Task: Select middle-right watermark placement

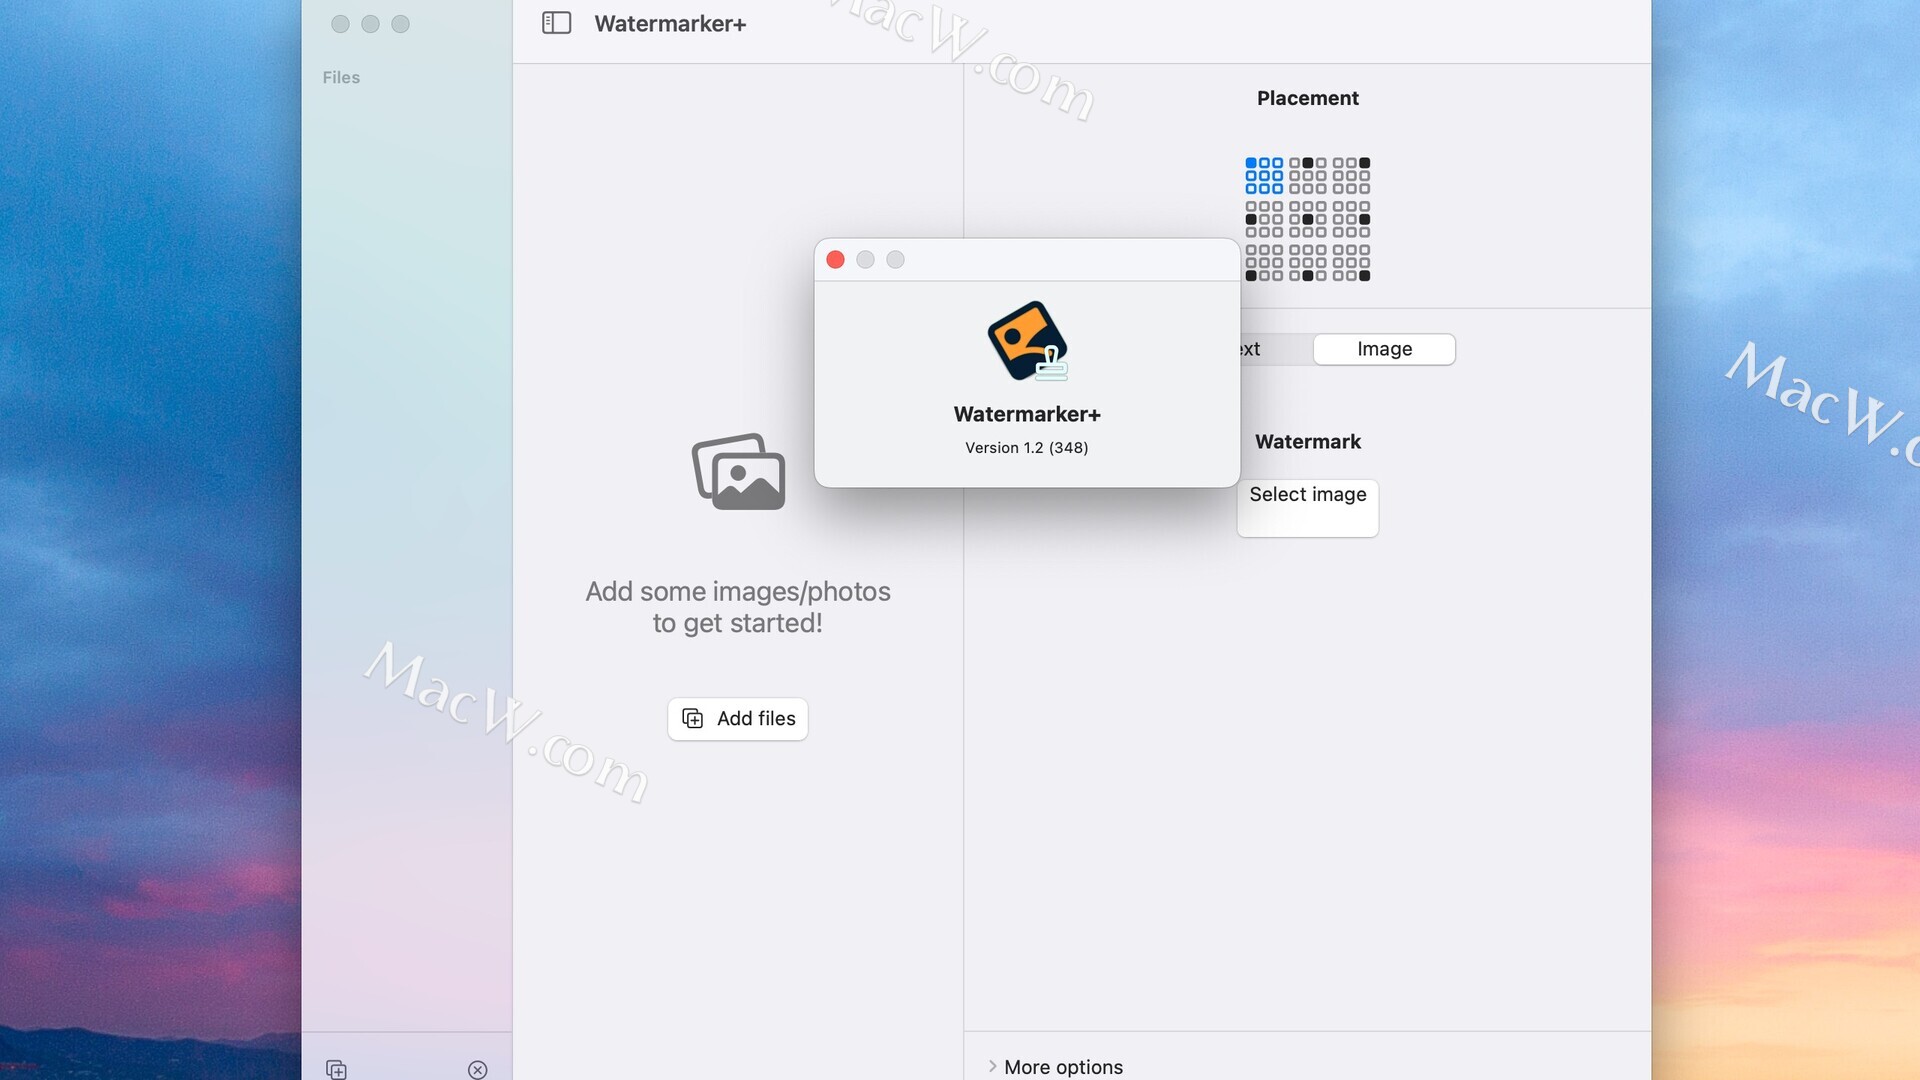Action: pos(1351,219)
